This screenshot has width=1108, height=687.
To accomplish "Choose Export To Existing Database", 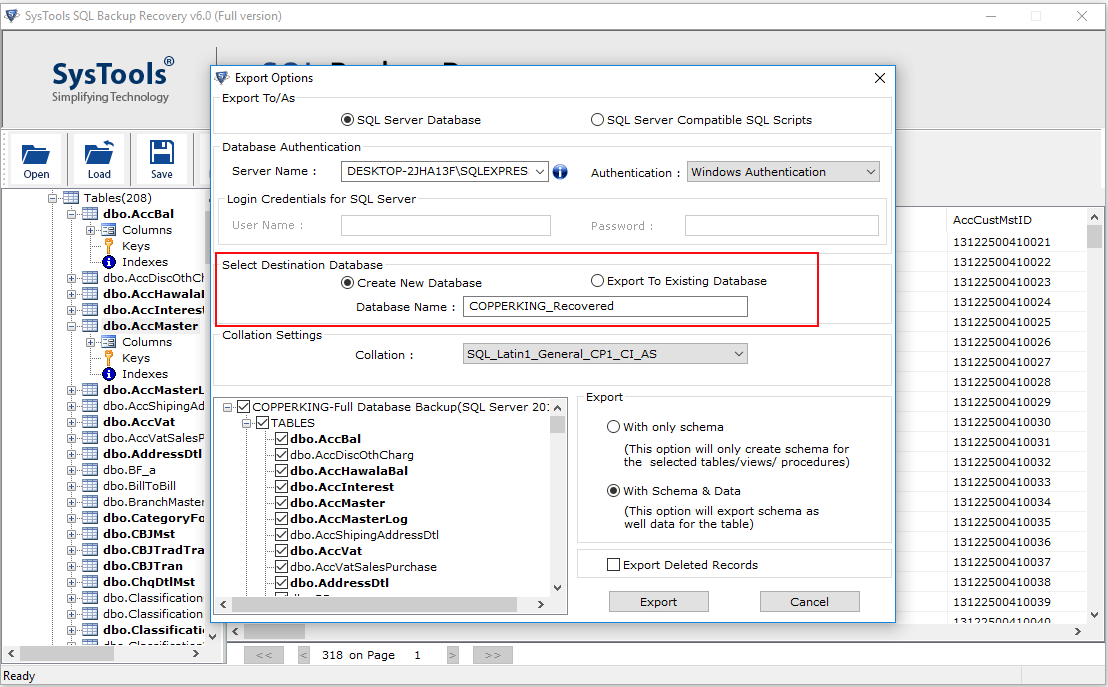I will [598, 281].
